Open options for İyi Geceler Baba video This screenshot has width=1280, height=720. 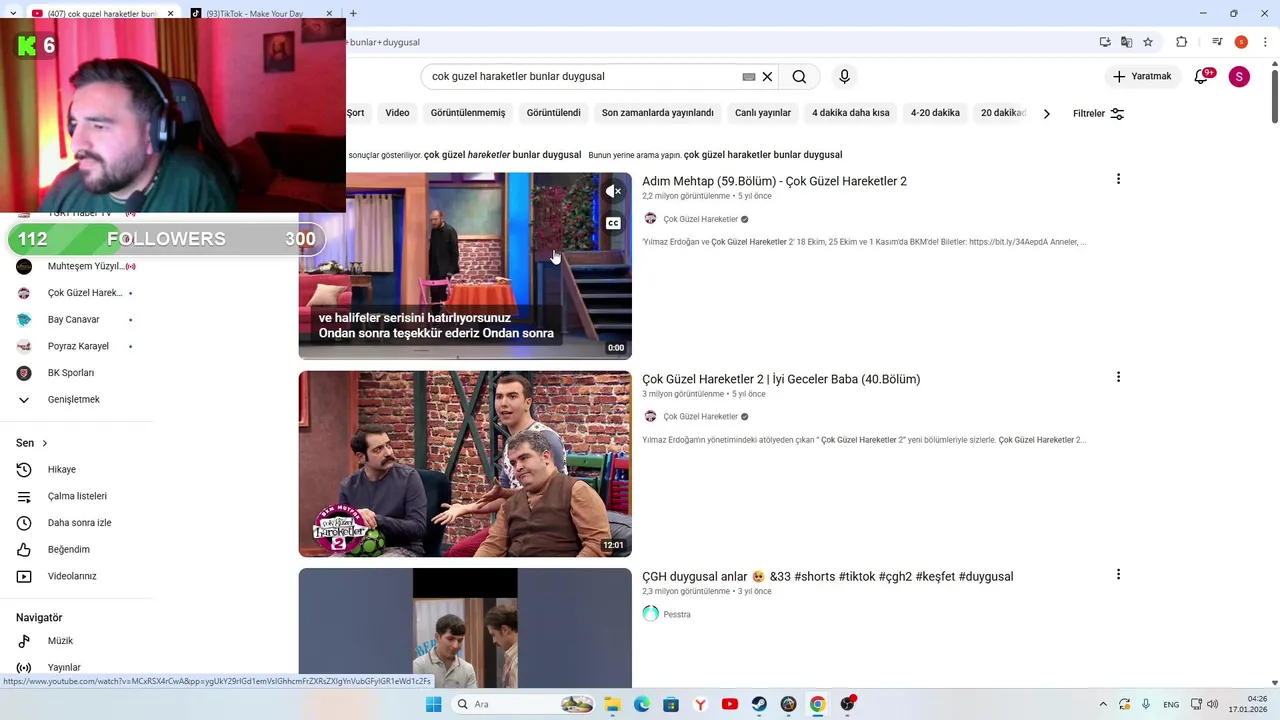tap(1118, 377)
